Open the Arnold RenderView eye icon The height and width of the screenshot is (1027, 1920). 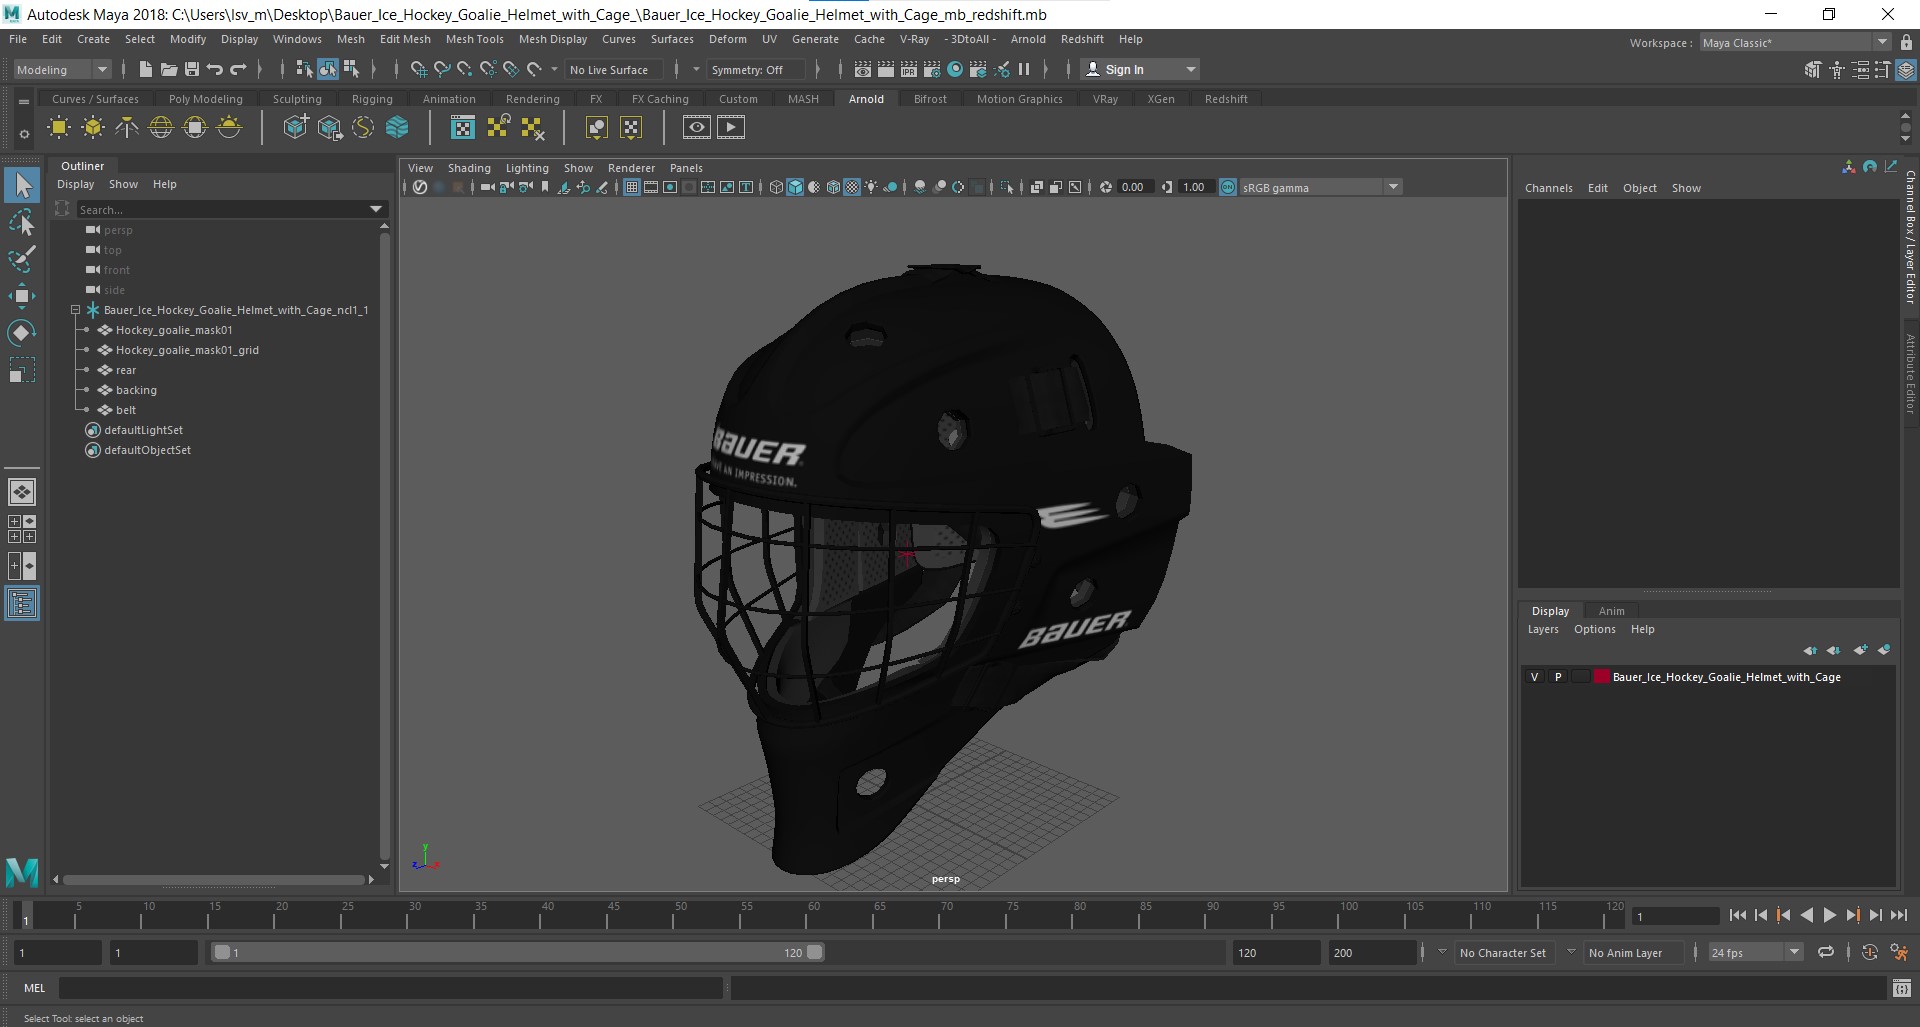(697, 127)
